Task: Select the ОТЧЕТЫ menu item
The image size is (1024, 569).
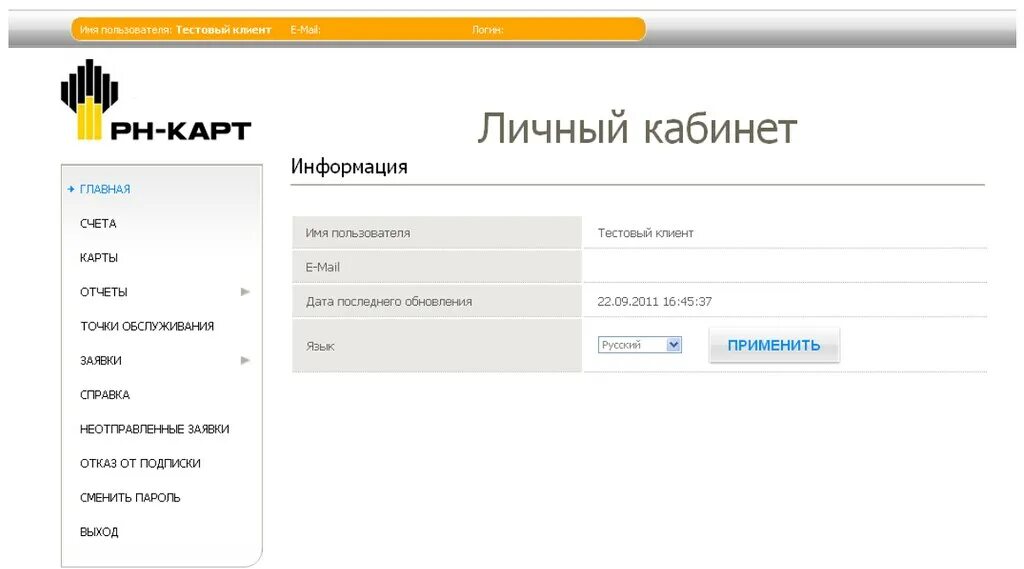Action: click(x=103, y=292)
